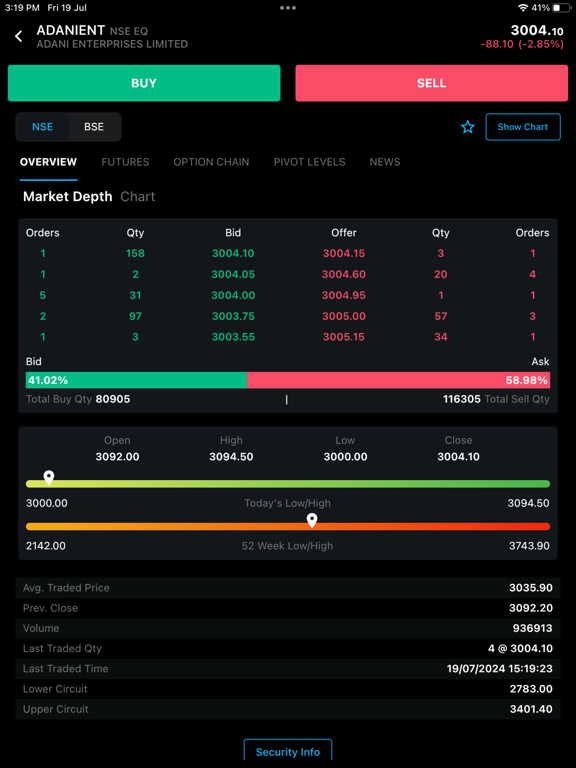Tap the 52 Week Low/High range bar

click(288, 527)
